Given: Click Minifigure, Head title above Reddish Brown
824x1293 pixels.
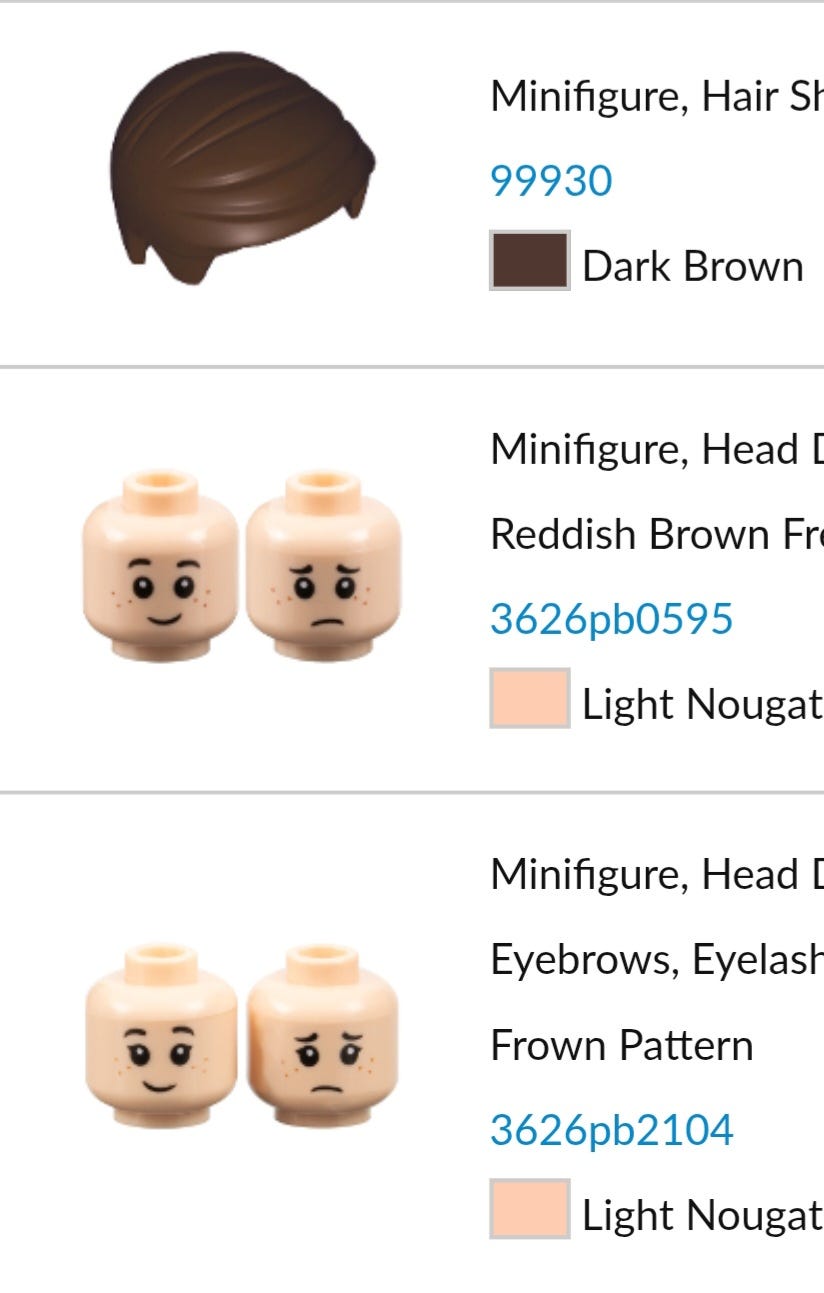Looking at the screenshot, I should [x=657, y=451].
